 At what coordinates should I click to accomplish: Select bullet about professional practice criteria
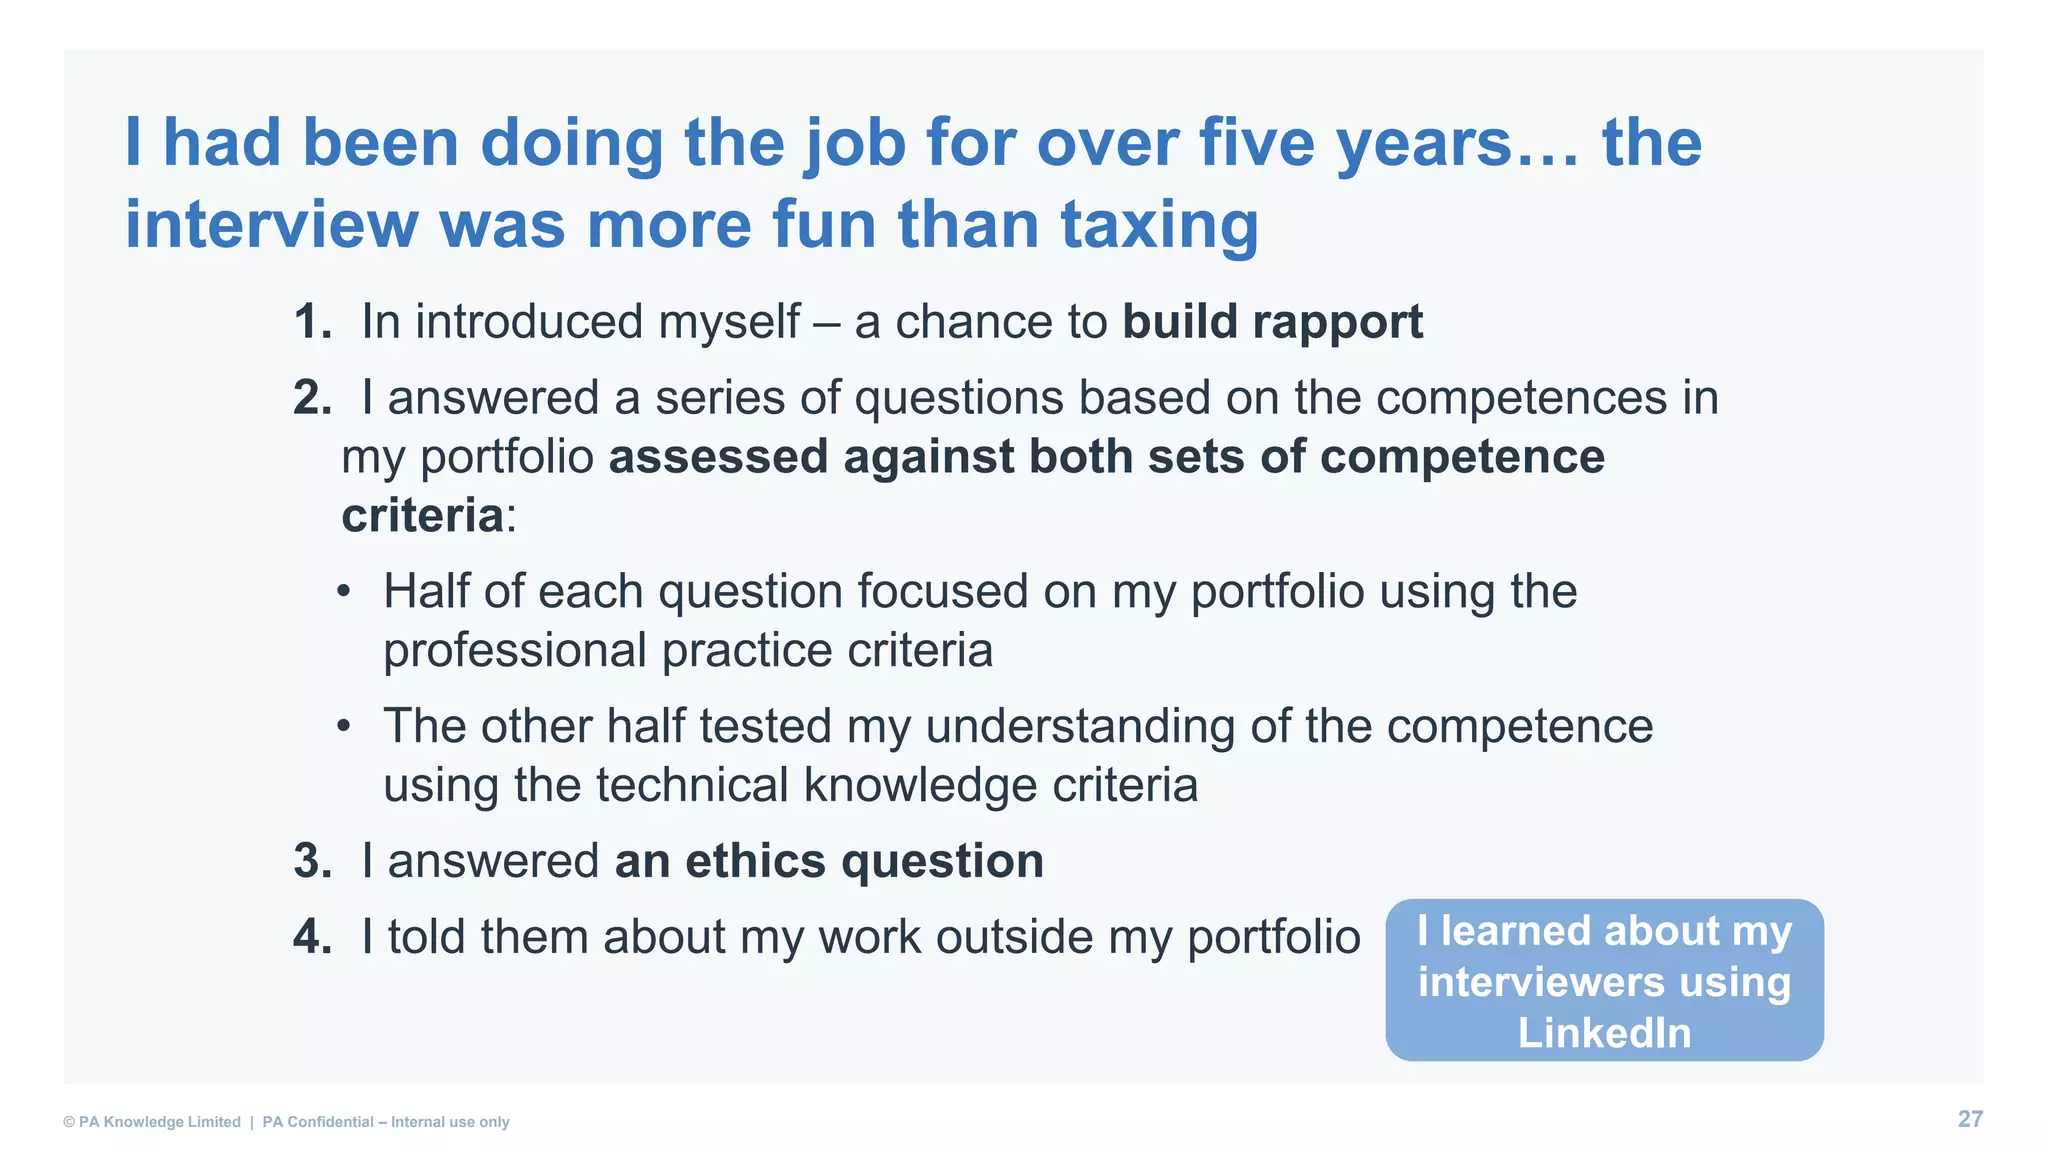[x=958, y=620]
